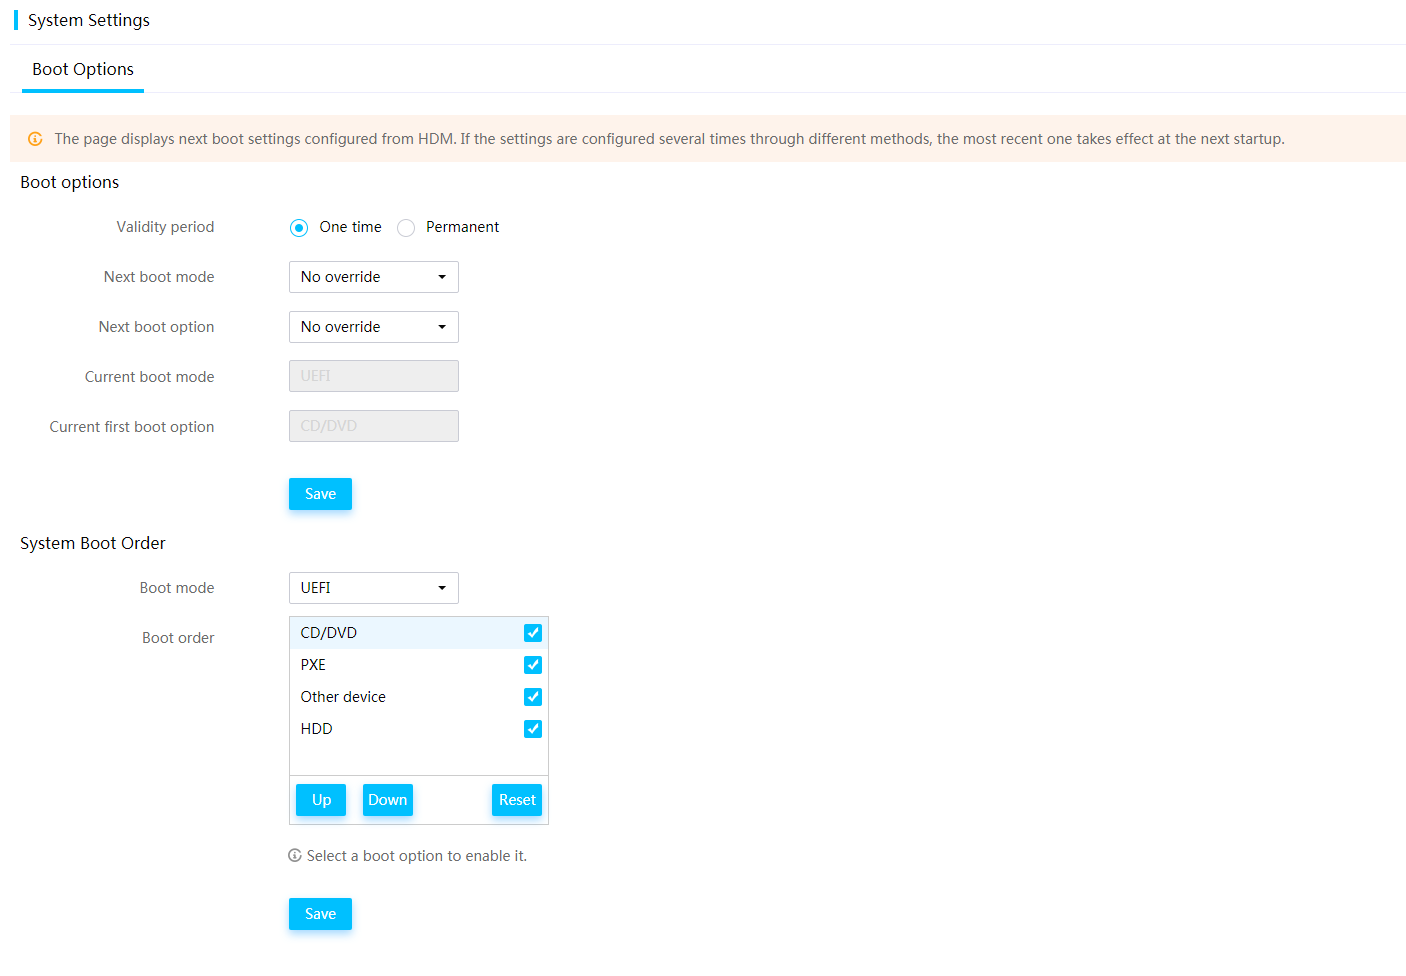This screenshot has width=1406, height=976.
Task: Switch to the Boot Options tab
Action: pos(83,69)
